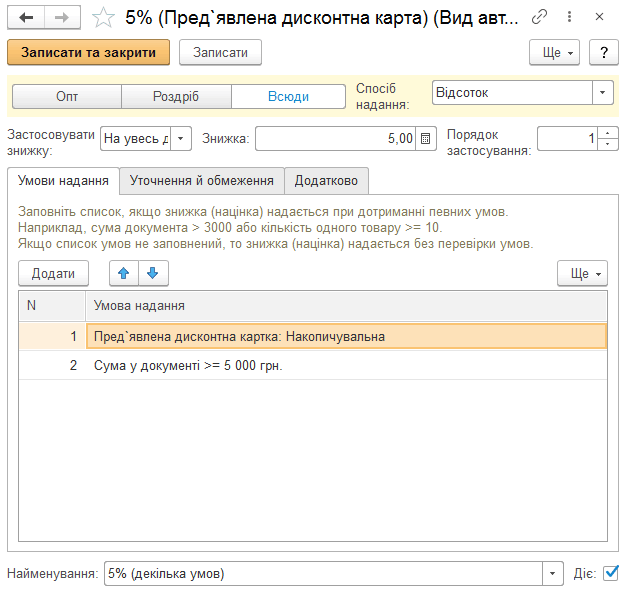The image size is (623, 592).
Task: Close the form with the X icon
Action: [x=599, y=17]
